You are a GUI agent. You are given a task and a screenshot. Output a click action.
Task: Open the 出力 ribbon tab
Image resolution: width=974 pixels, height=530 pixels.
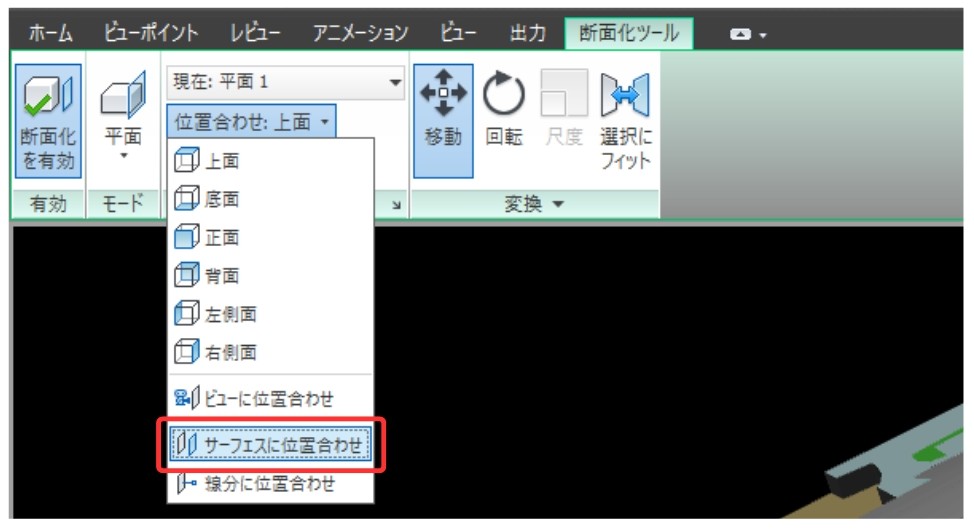527,33
